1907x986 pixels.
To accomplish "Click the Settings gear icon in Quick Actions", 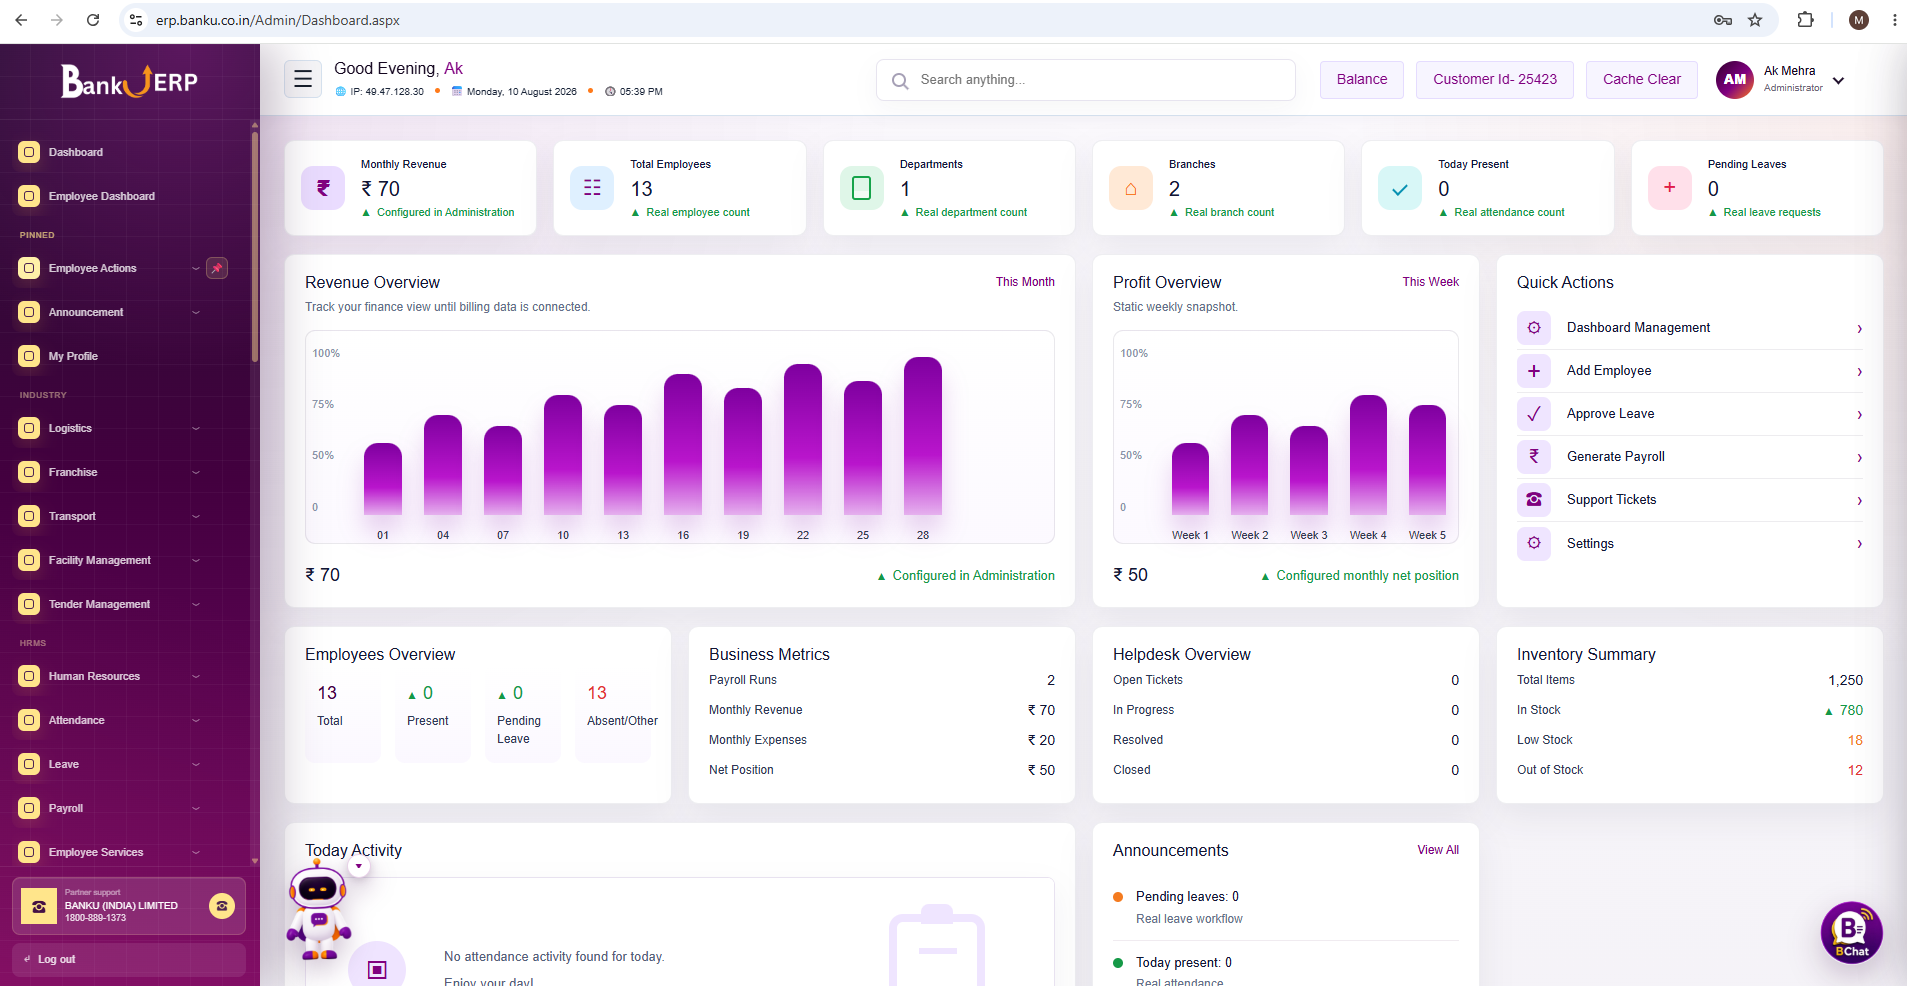I will 1534,543.
